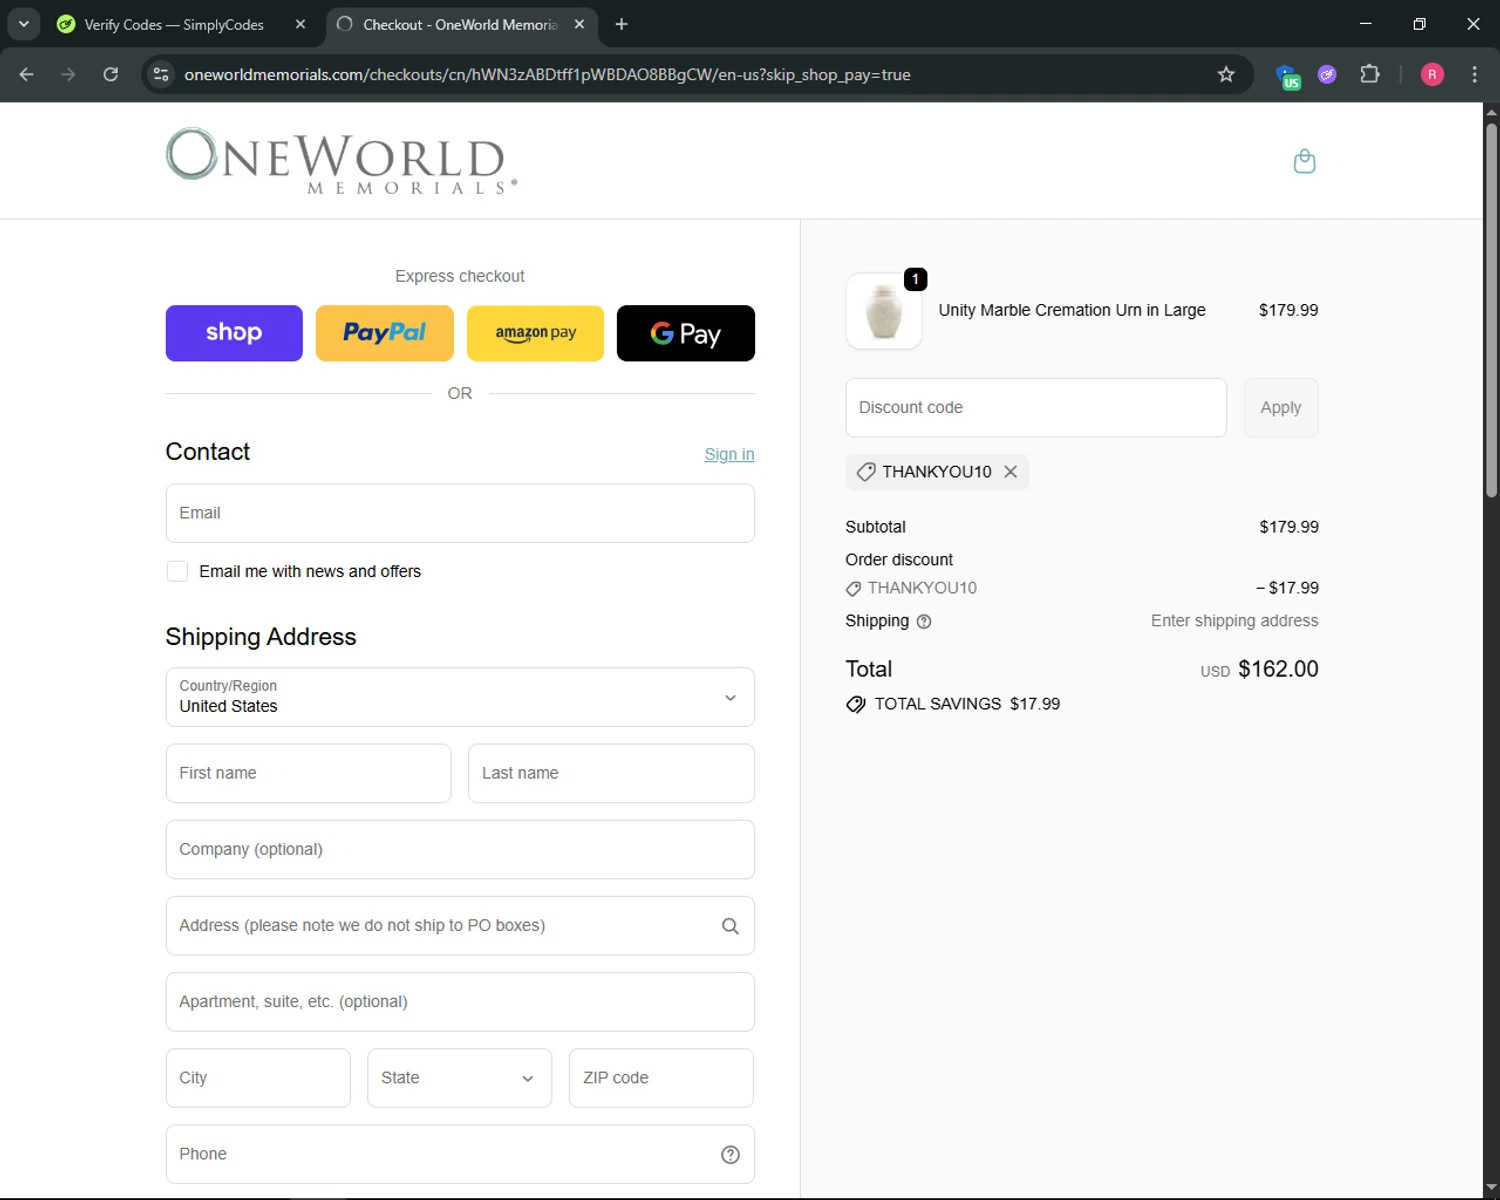Open the Chrome three-dot menu
This screenshot has width=1500, height=1200.
point(1474,75)
